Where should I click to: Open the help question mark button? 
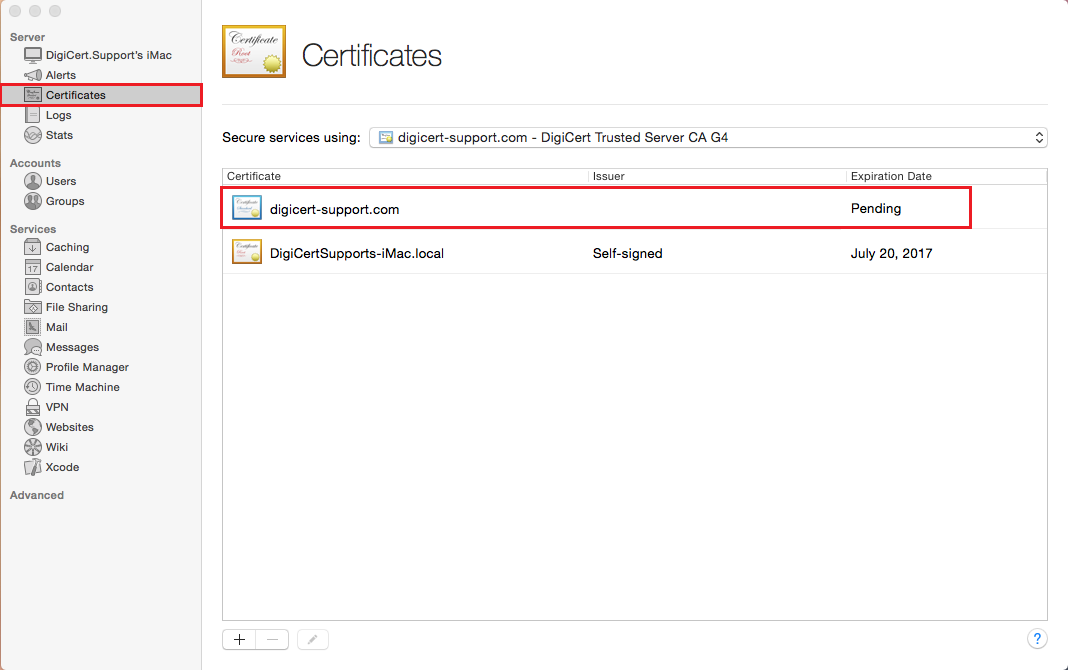tap(1036, 639)
